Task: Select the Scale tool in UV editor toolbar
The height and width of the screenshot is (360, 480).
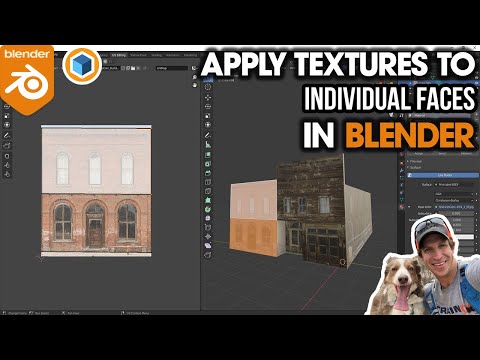Action: 7,116
